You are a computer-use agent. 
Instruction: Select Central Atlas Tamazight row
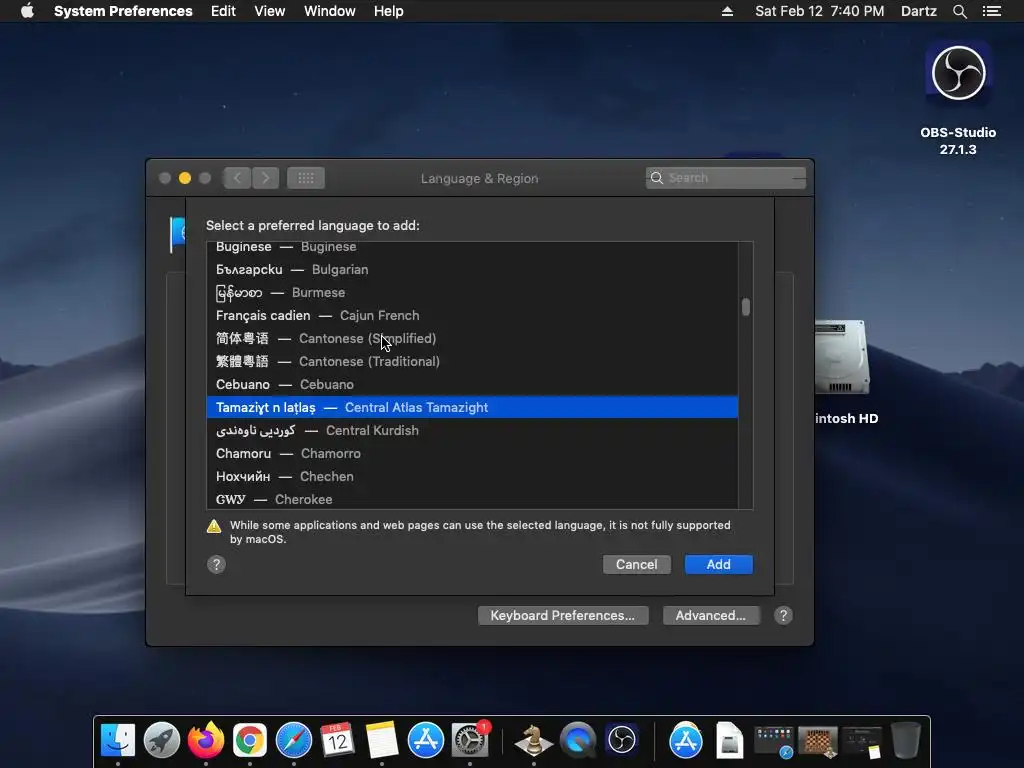472,407
